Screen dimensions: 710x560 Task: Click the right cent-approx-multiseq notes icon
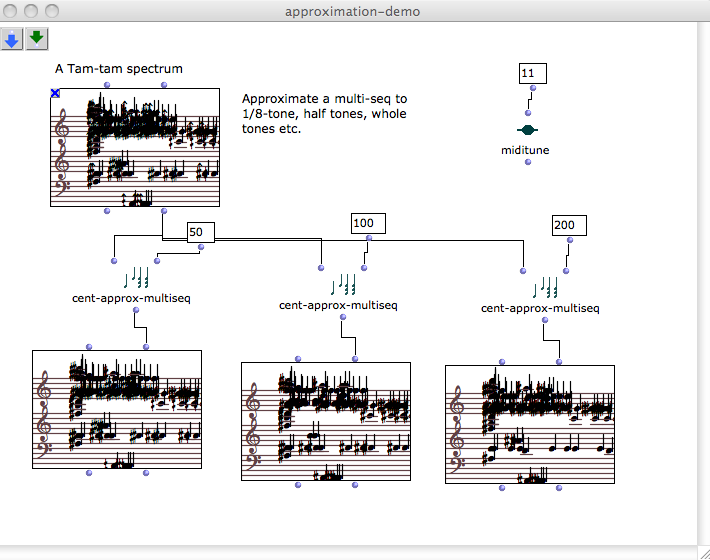click(545, 289)
